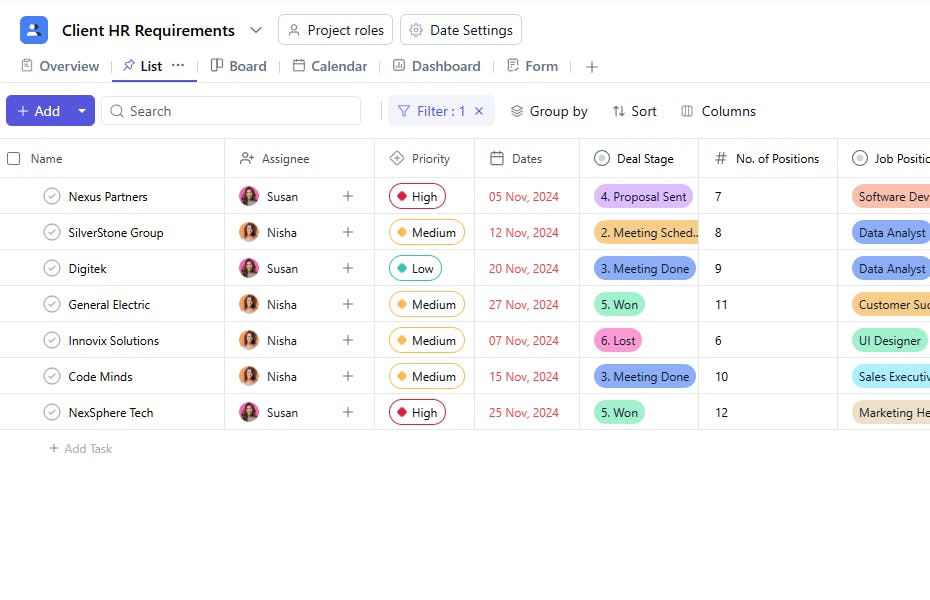Click the High priority tag for NexSphere Tech

417,413
